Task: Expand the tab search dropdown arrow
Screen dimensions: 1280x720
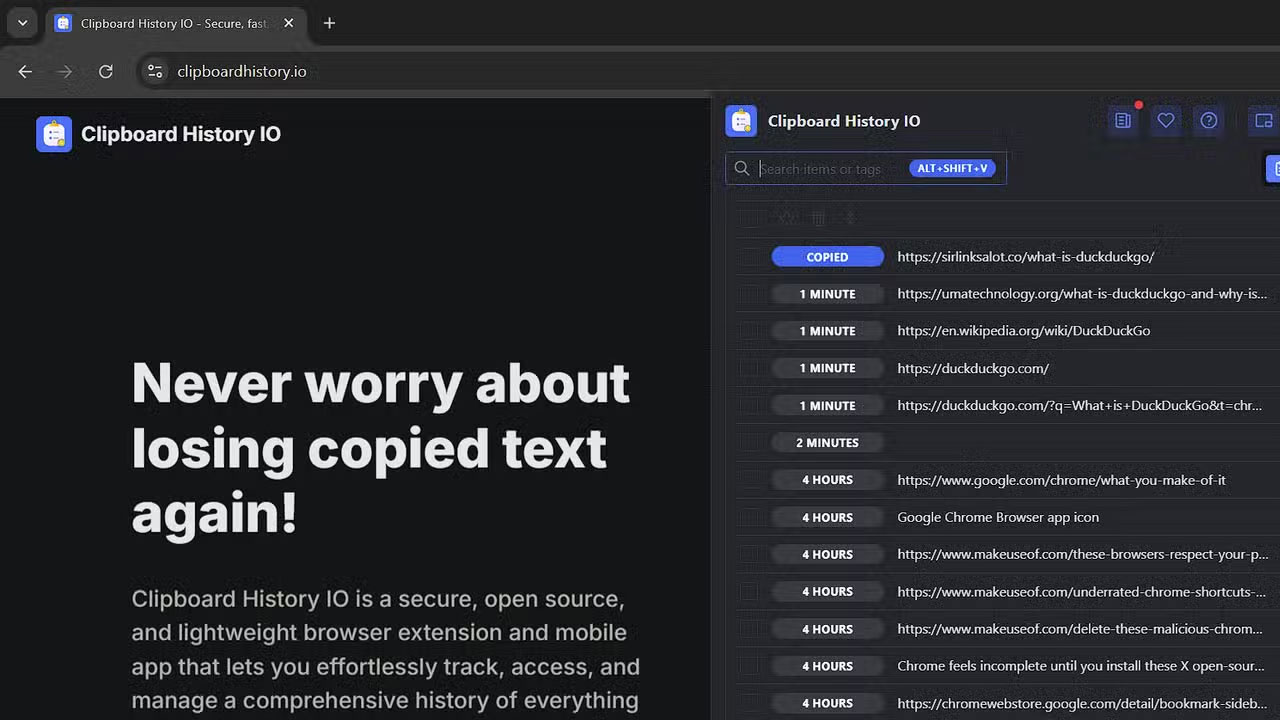Action: pyautogui.click(x=22, y=23)
